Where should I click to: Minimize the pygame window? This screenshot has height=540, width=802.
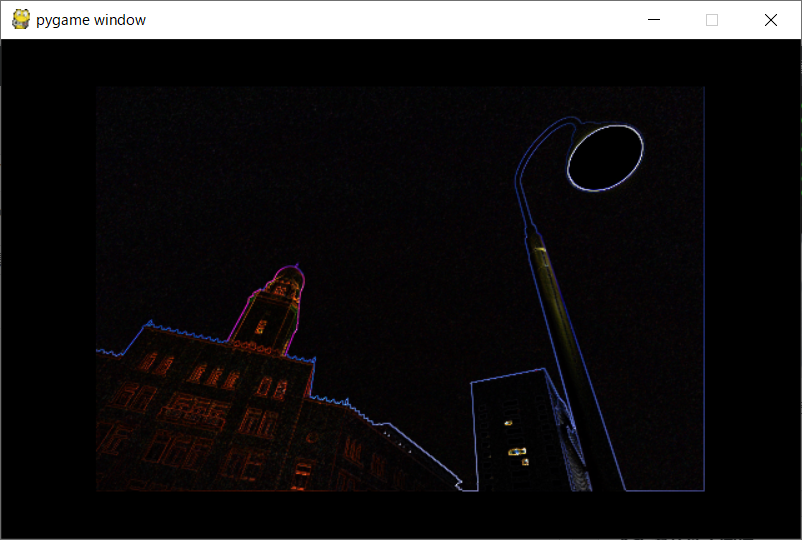coord(654,20)
